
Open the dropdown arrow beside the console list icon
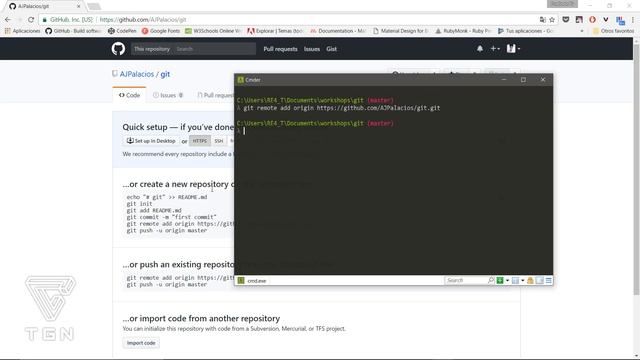click(x=522, y=280)
